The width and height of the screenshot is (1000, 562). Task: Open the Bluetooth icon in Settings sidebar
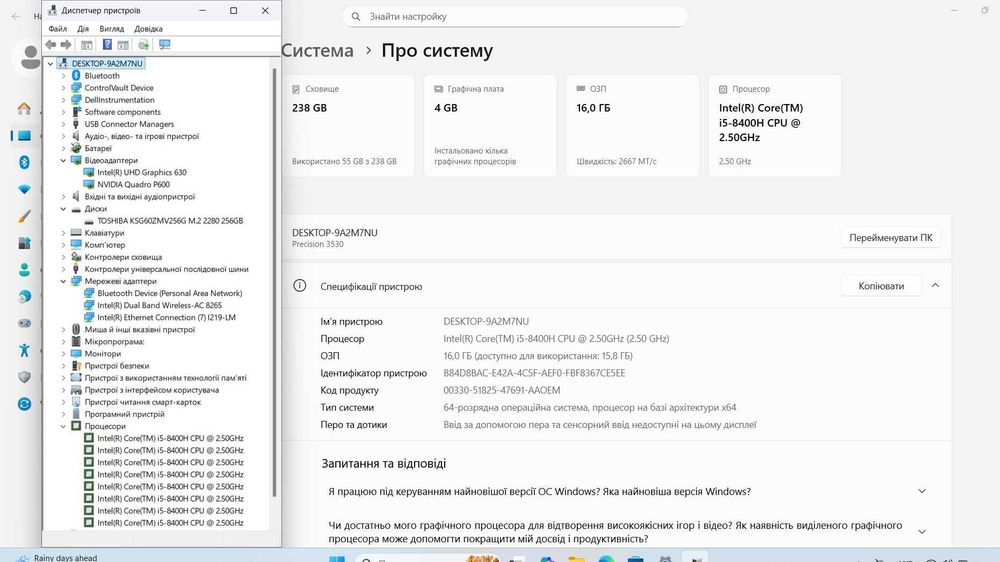[24, 162]
